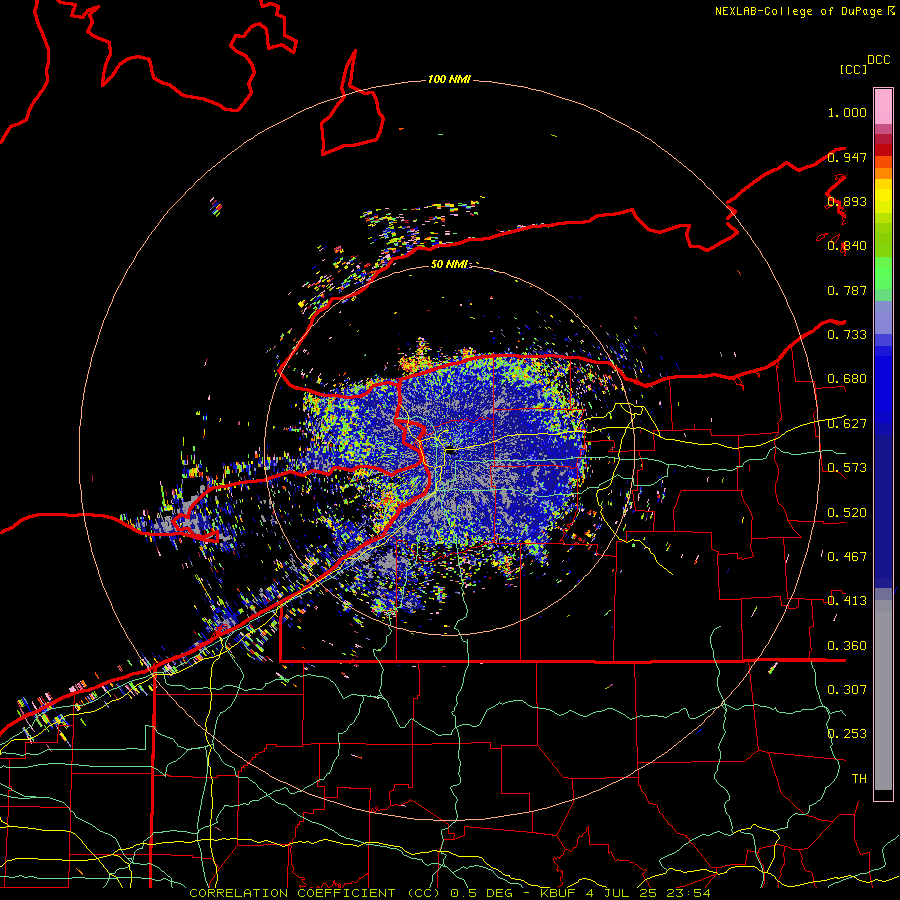Screen dimensions: 900x900
Task: Select the 0.840 legend value
Action: click(x=847, y=246)
